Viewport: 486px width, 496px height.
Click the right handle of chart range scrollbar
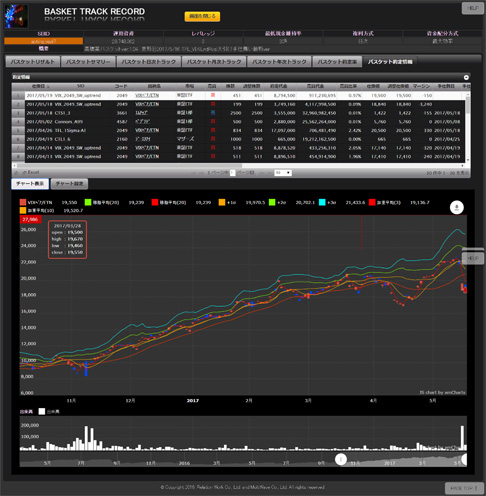coord(464,460)
